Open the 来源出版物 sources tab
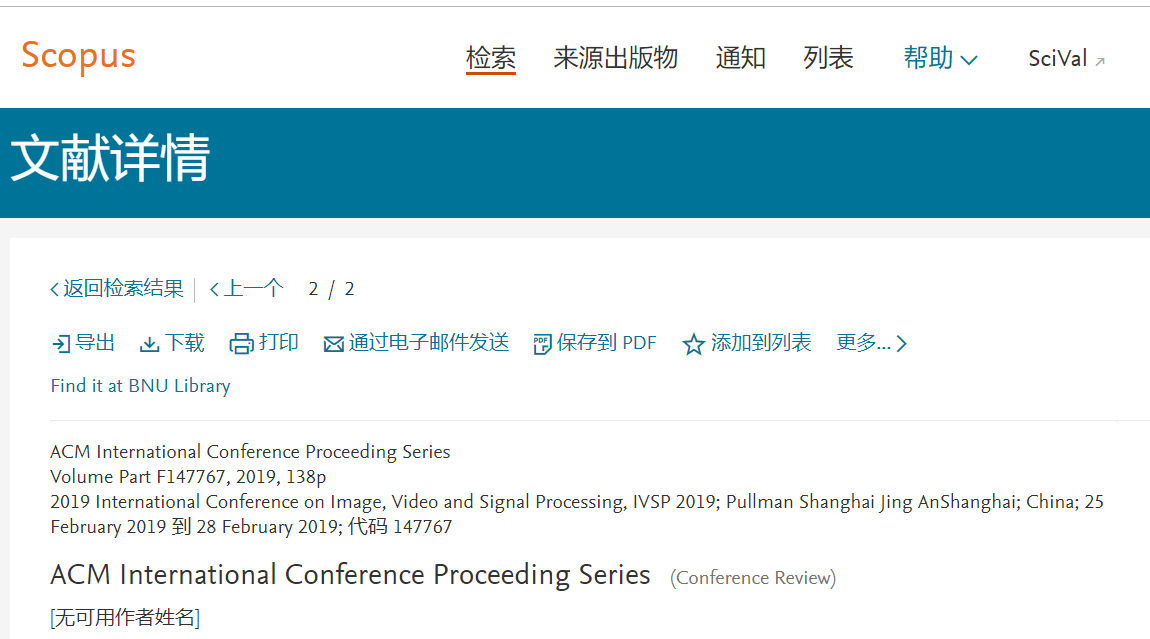 coord(615,58)
